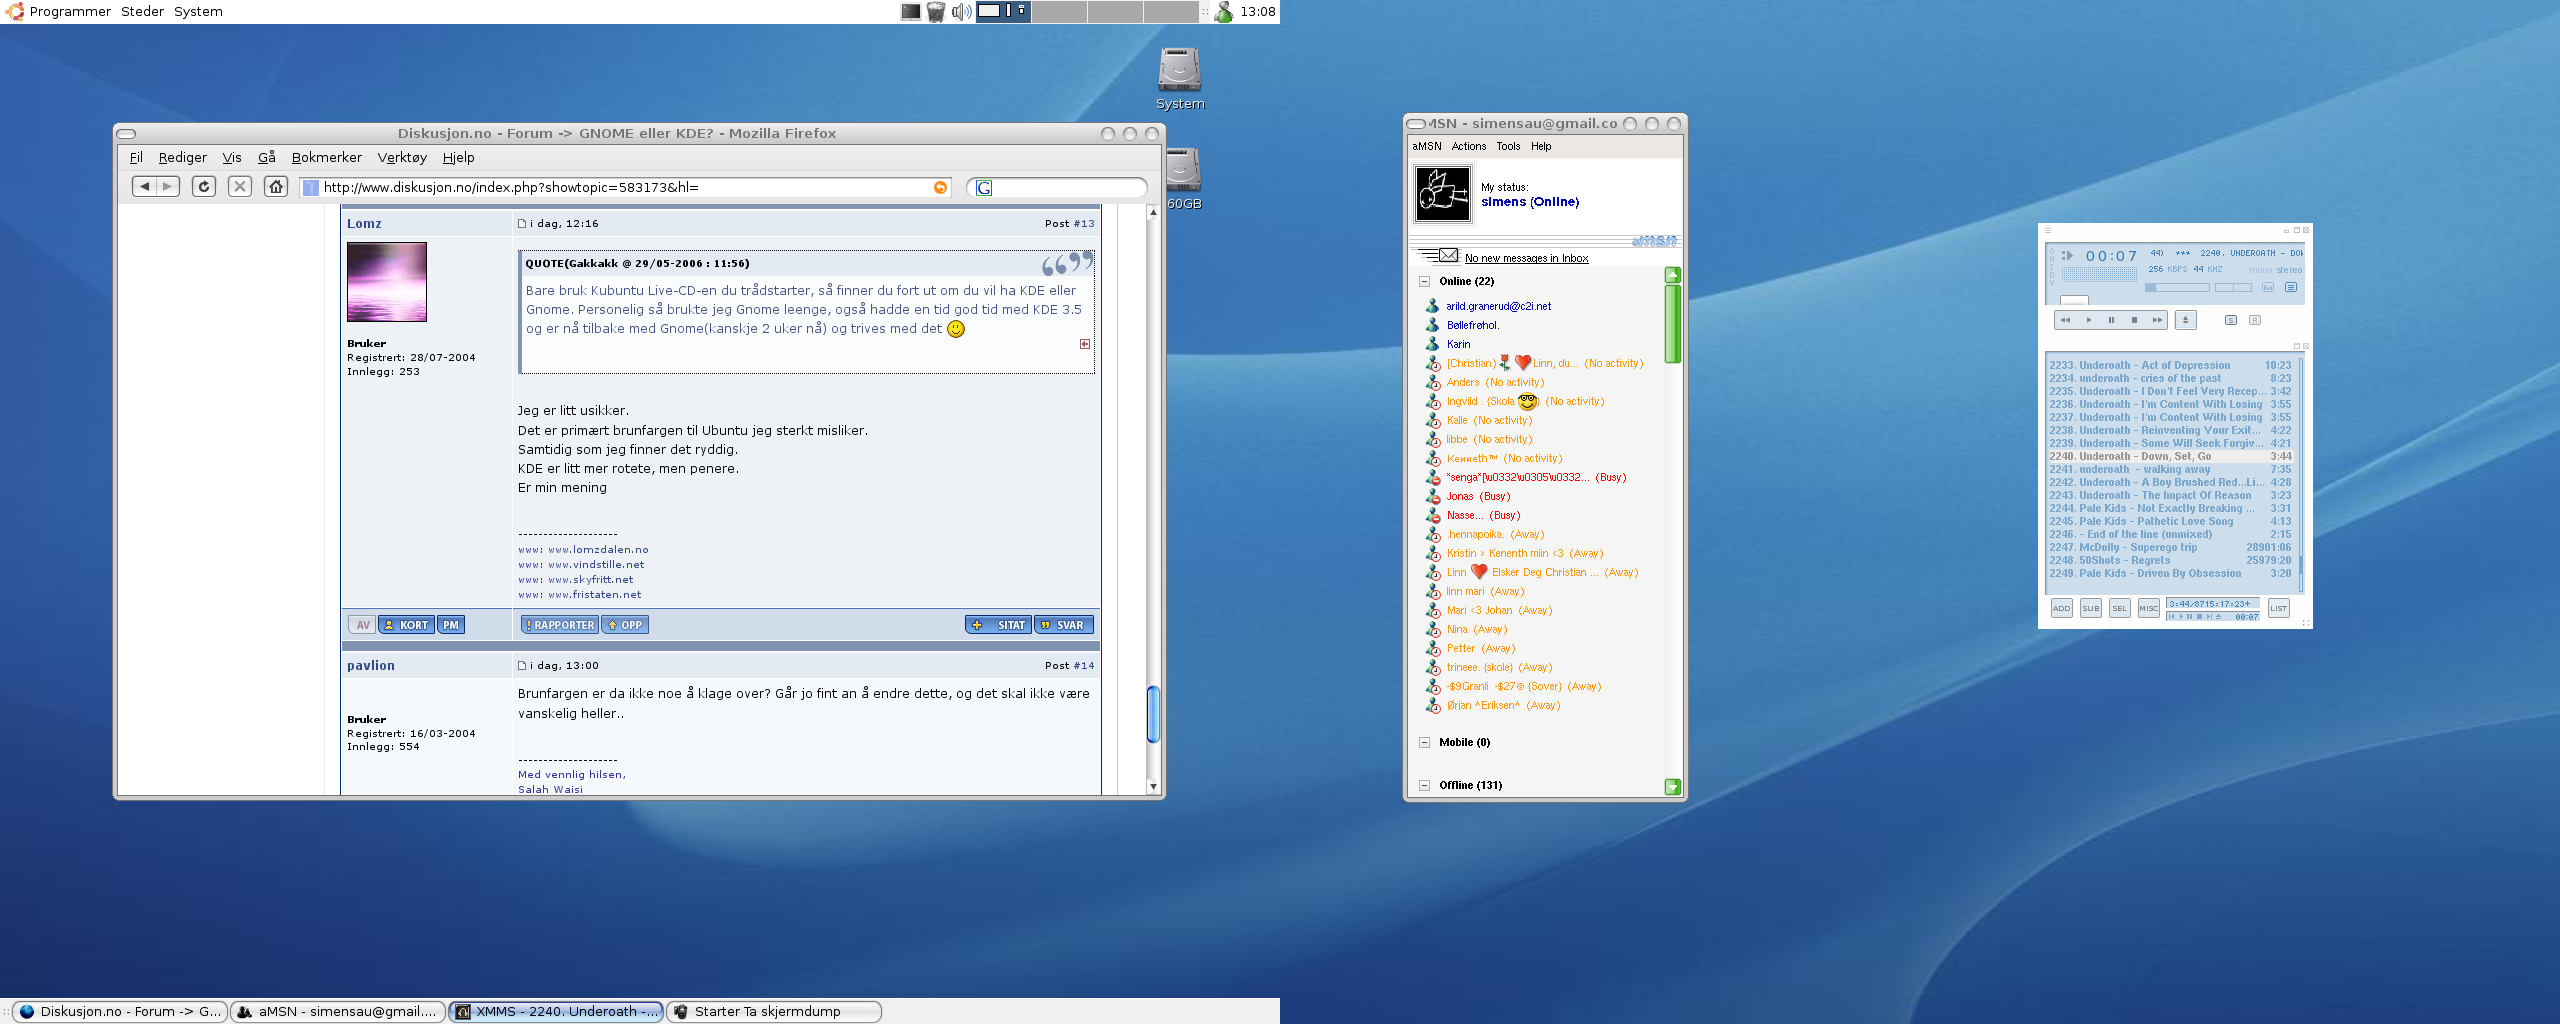Screen dimensions: 2560x1024
Task: Click the aMSN inbox envelope icon
Action: pyautogui.click(x=1448, y=256)
